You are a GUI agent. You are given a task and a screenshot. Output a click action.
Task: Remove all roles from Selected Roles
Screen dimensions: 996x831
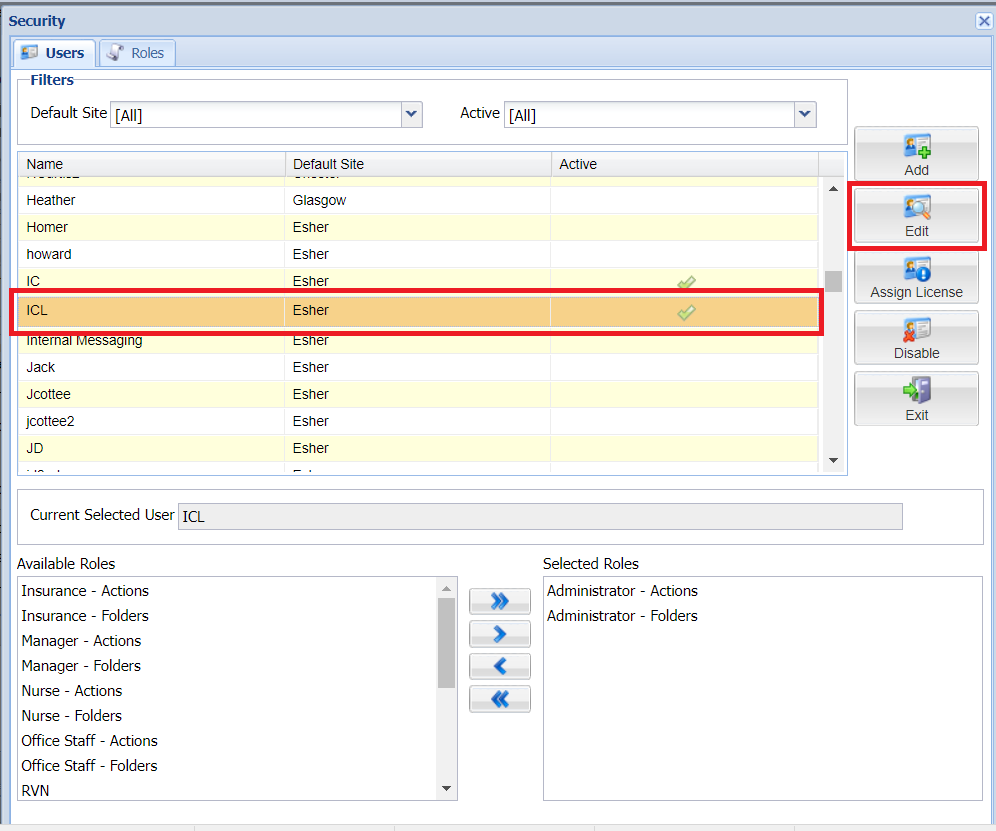[x=500, y=699]
